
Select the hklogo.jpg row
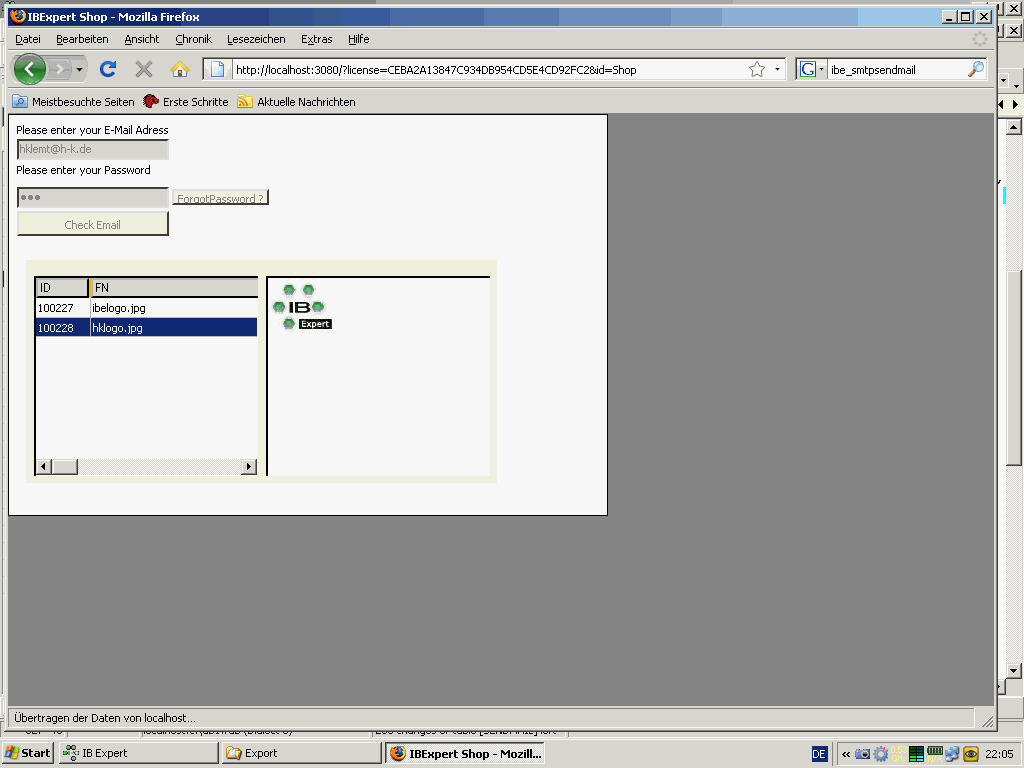pos(146,328)
